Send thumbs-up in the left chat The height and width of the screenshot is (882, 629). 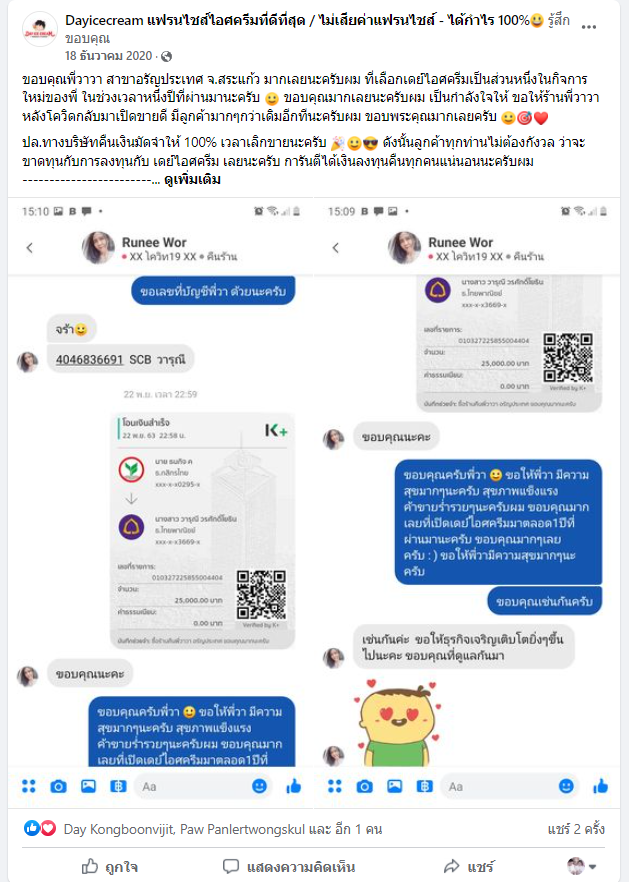[294, 786]
